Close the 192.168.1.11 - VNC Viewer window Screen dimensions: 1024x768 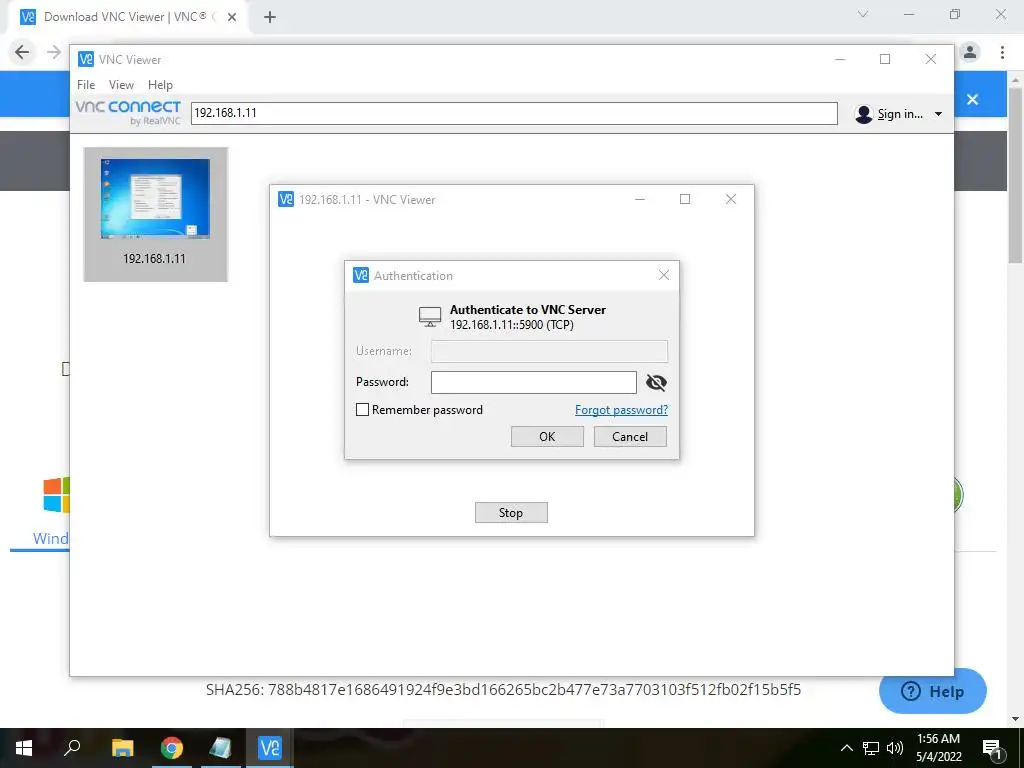click(x=731, y=199)
